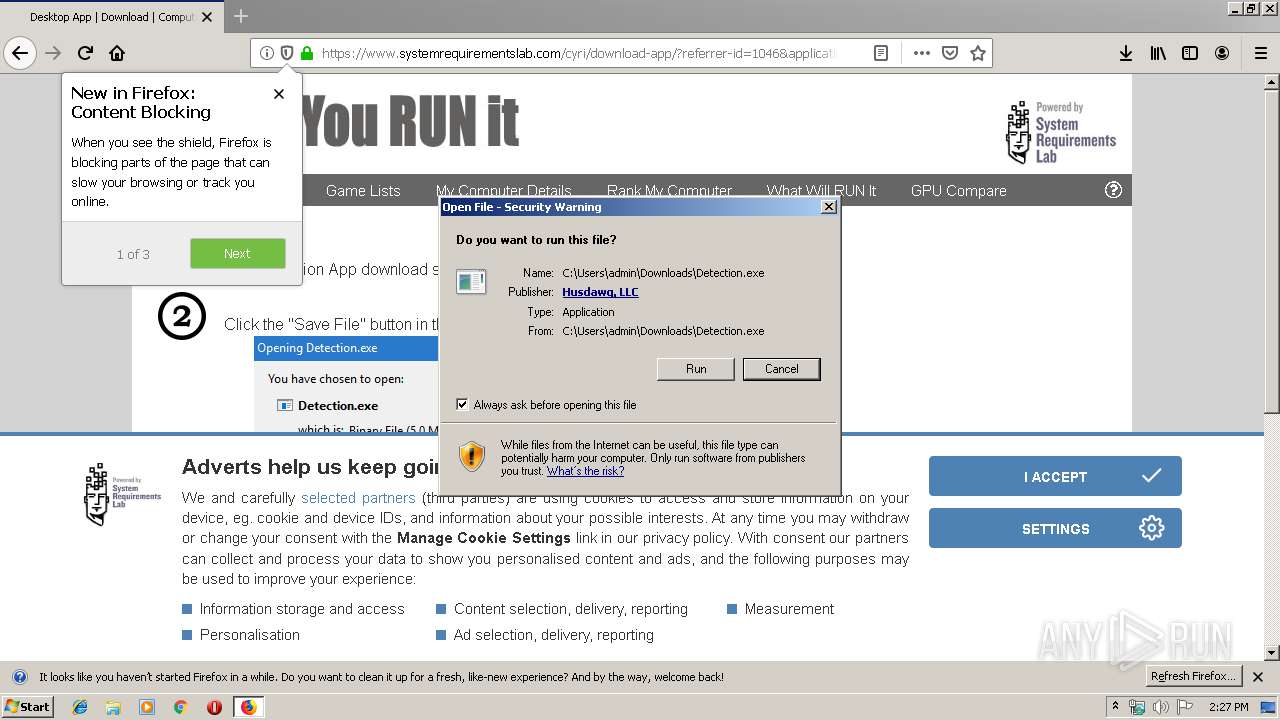
Task: Show site information icon in address bar
Action: (267, 53)
